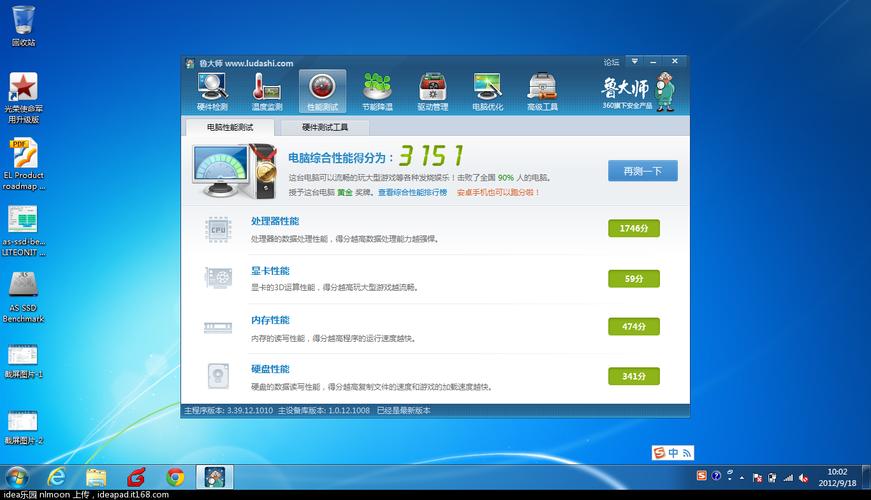This screenshot has height=500, width=871.
Task: Open 驱动管理 driver management
Action: pos(432,92)
